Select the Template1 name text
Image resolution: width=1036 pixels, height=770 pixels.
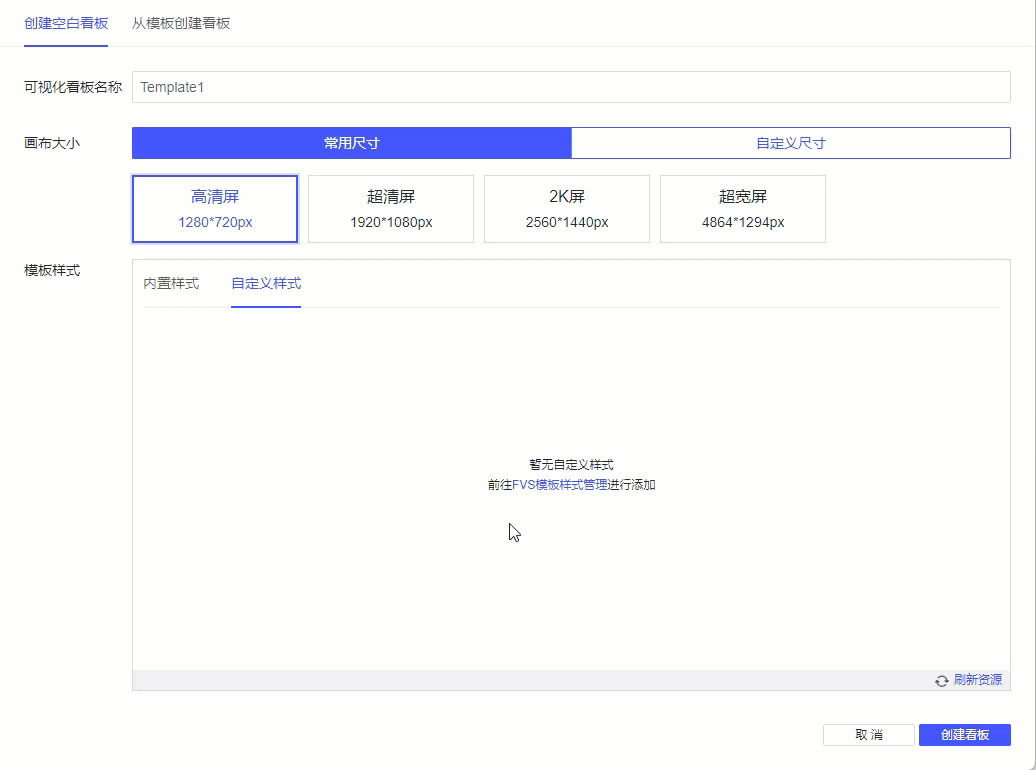coord(172,87)
